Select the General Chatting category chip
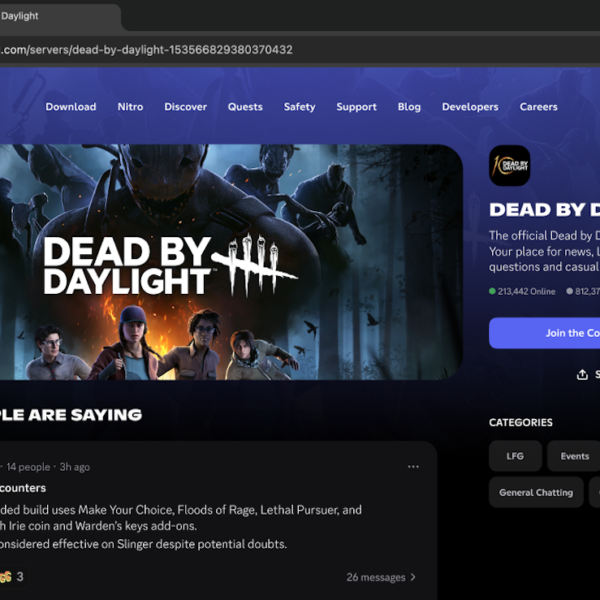 coord(536,492)
